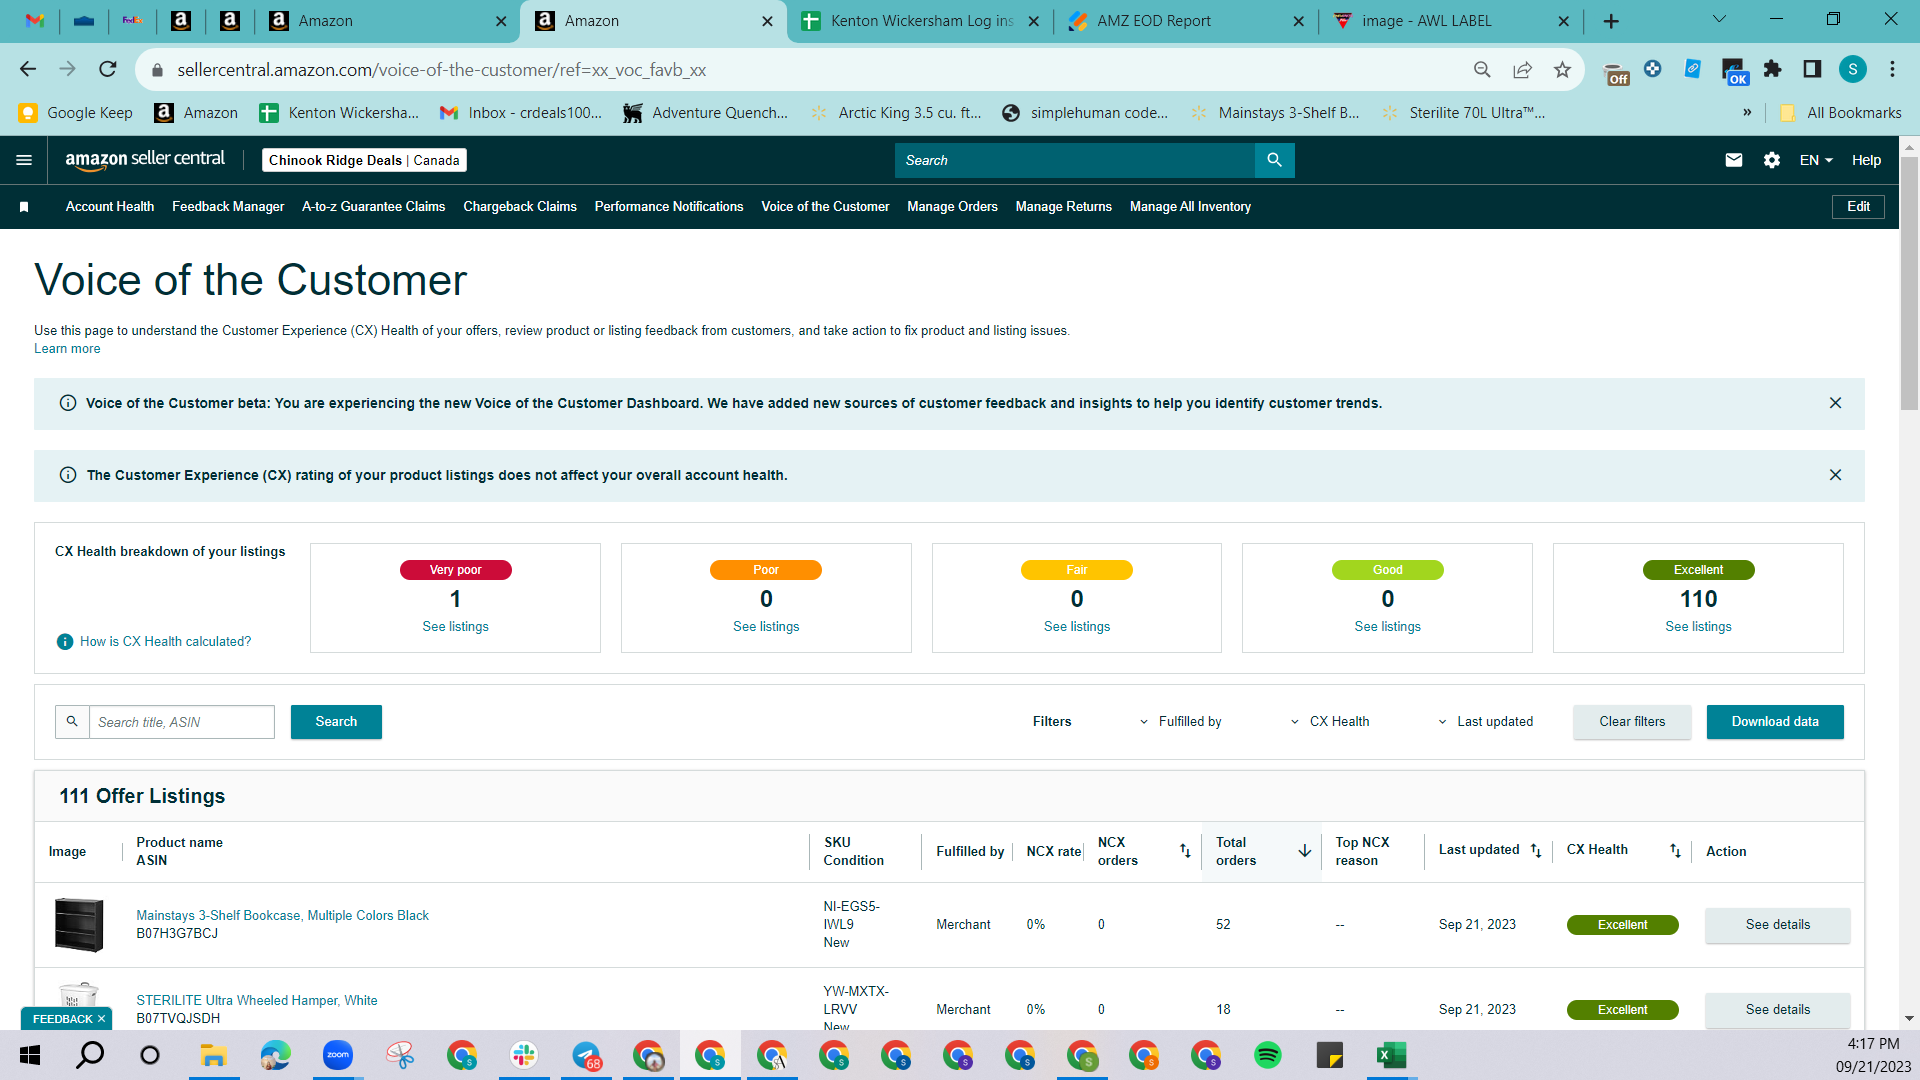This screenshot has height=1080, width=1920.
Task: Click Edit in the navigation bar
Action: 1858,207
